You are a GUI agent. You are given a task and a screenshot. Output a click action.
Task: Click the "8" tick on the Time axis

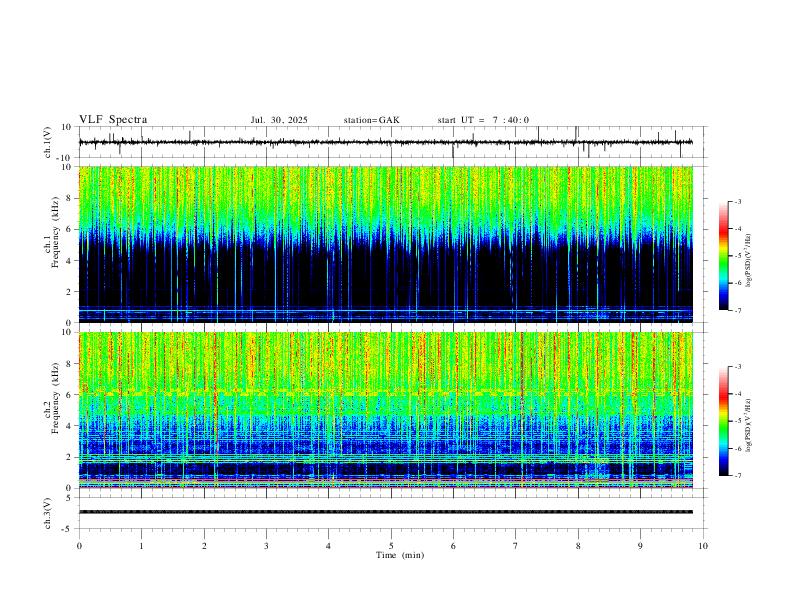pyautogui.click(x=578, y=546)
